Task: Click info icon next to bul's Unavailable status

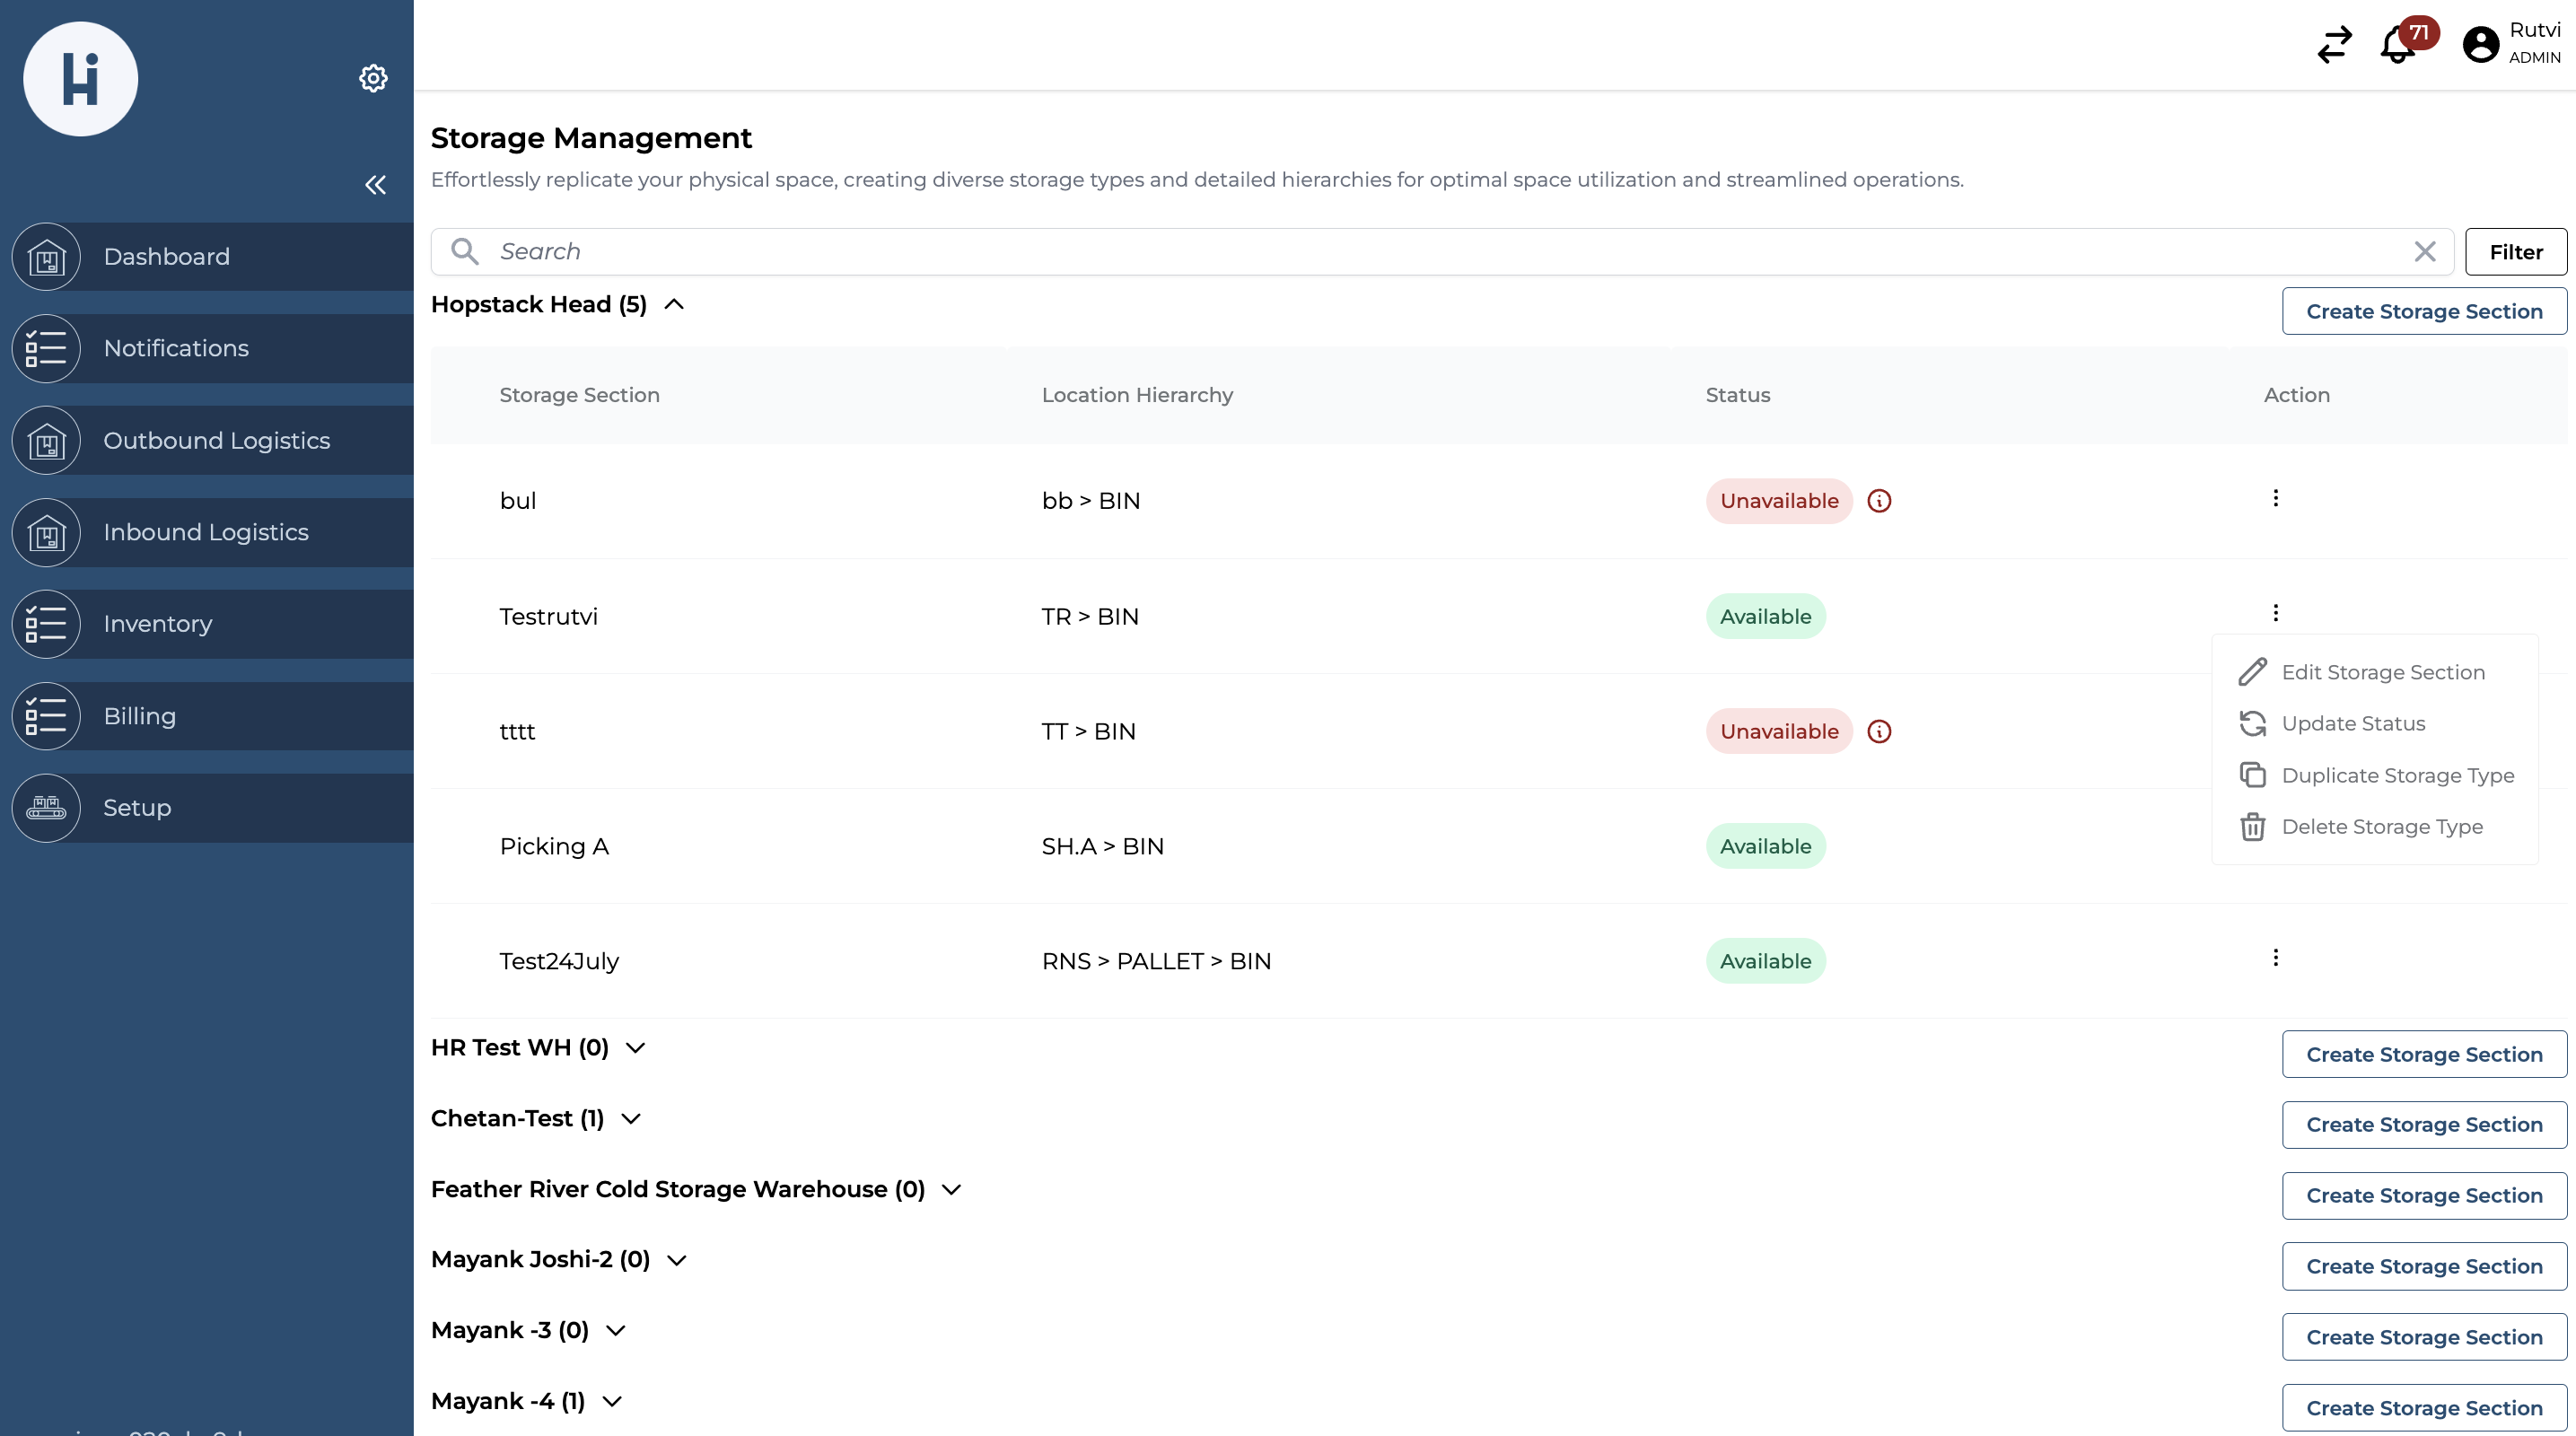Action: (x=1879, y=501)
